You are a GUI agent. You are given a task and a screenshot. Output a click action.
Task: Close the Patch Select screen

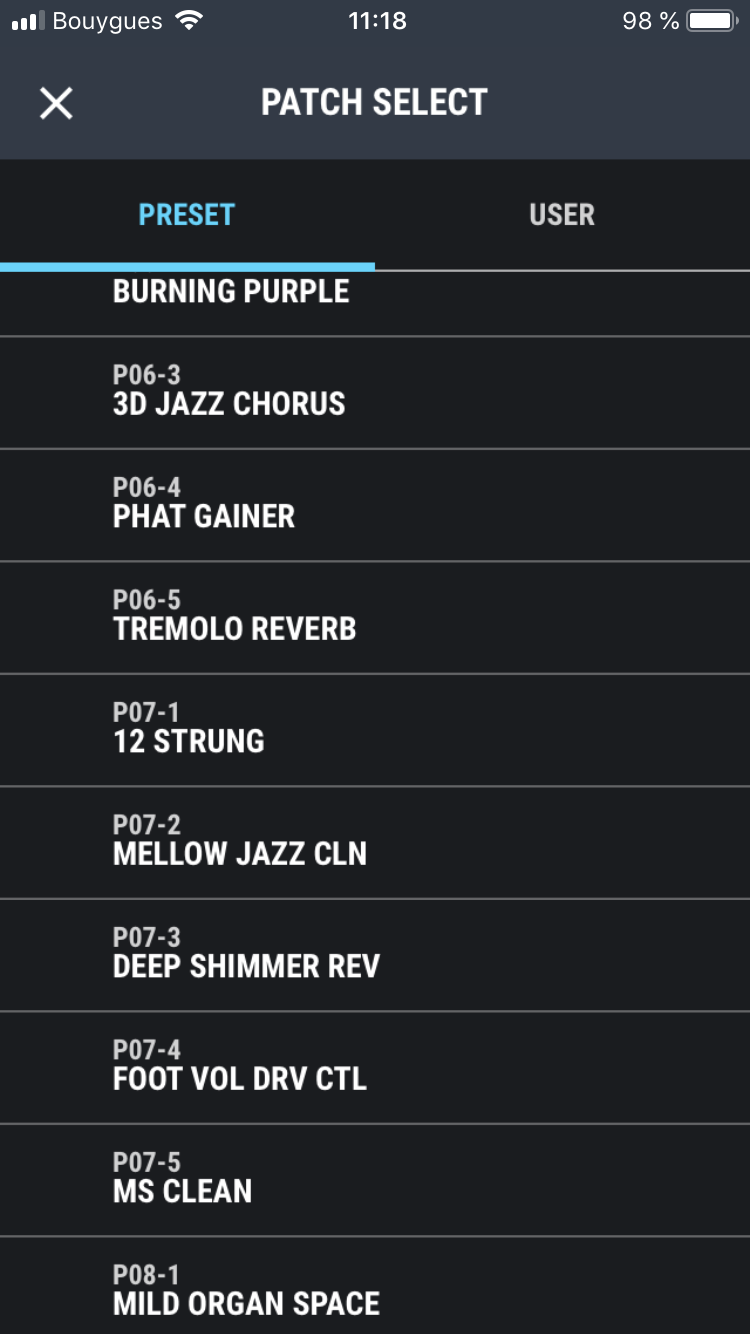tap(56, 103)
